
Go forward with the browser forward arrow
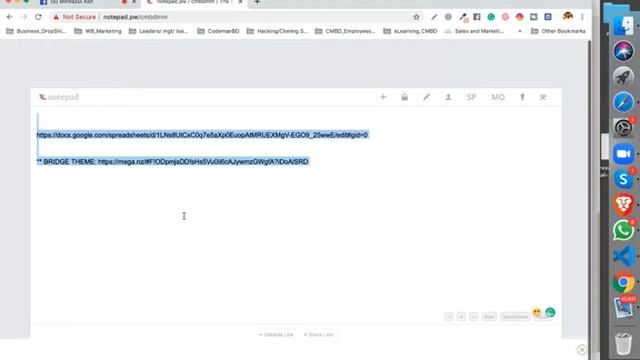click(x=24, y=17)
